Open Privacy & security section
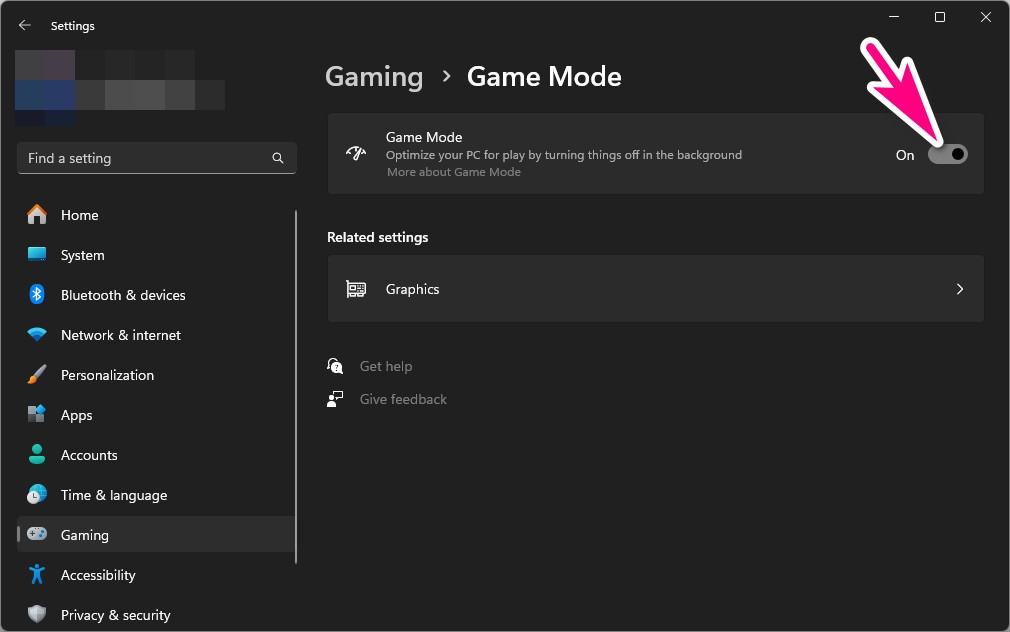This screenshot has width=1010, height=632. 115,615
